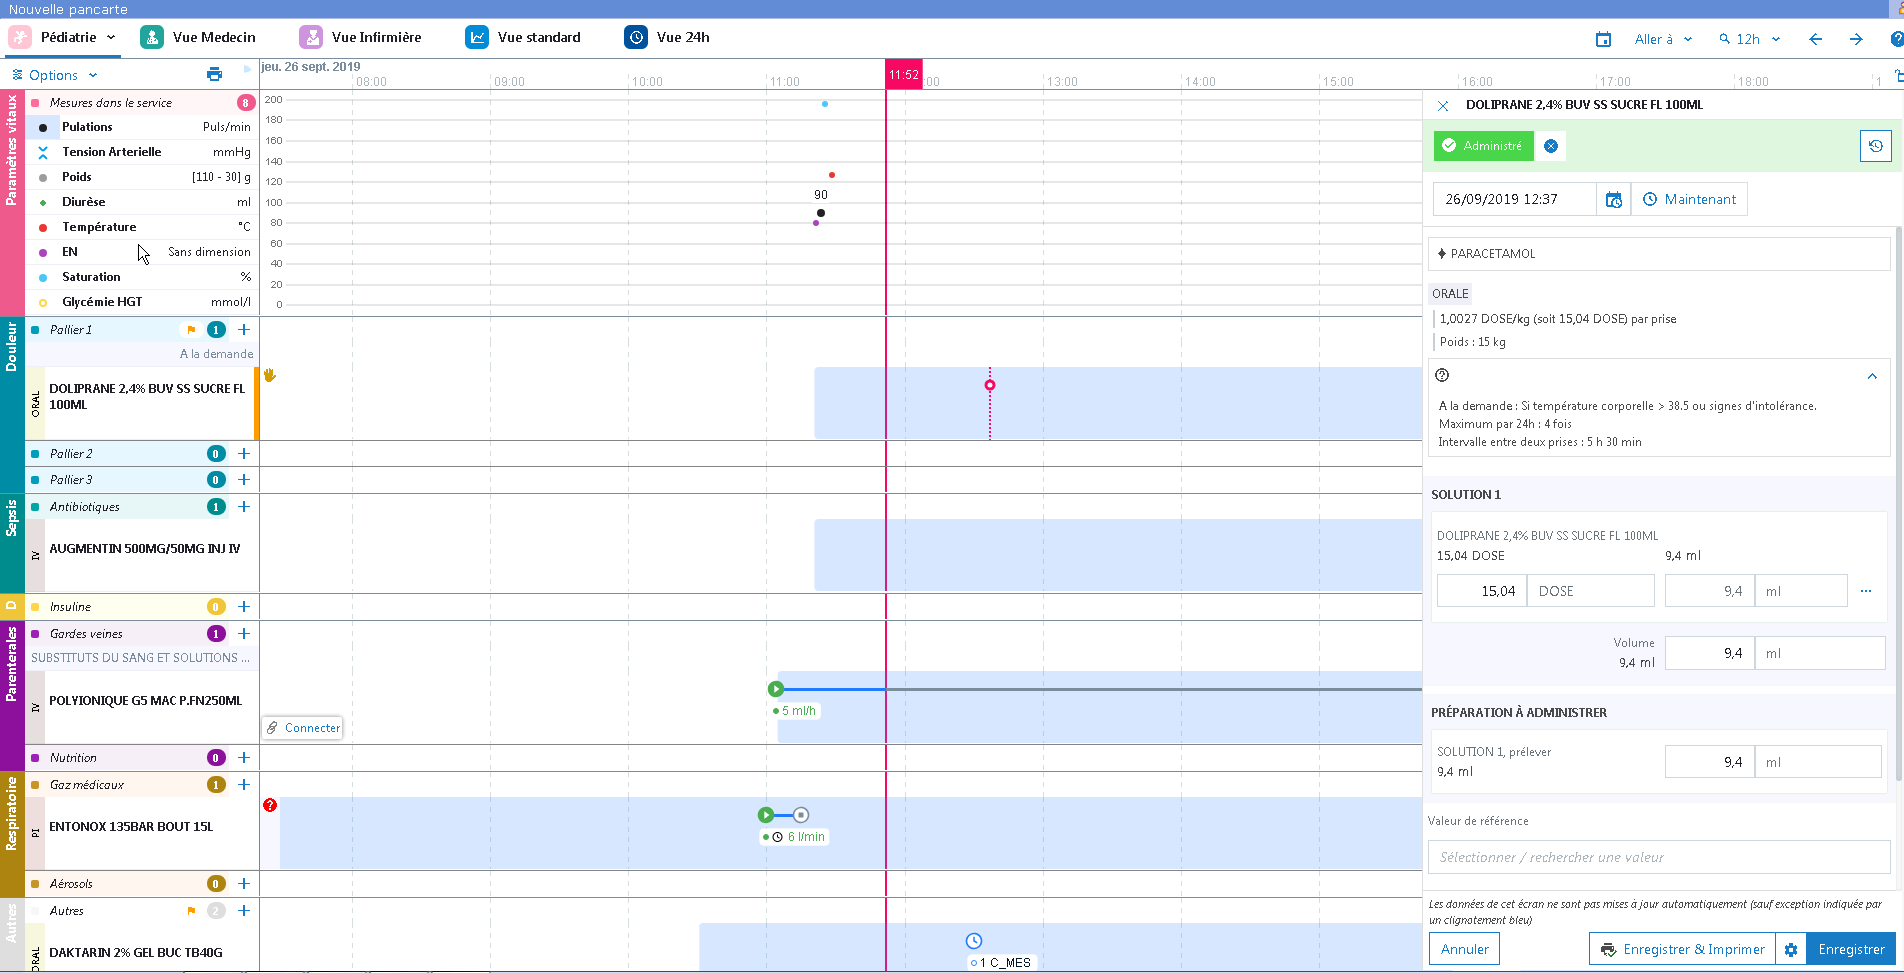Click the Maintenant button
The image size is (1904, 973).
(1689, 200)
